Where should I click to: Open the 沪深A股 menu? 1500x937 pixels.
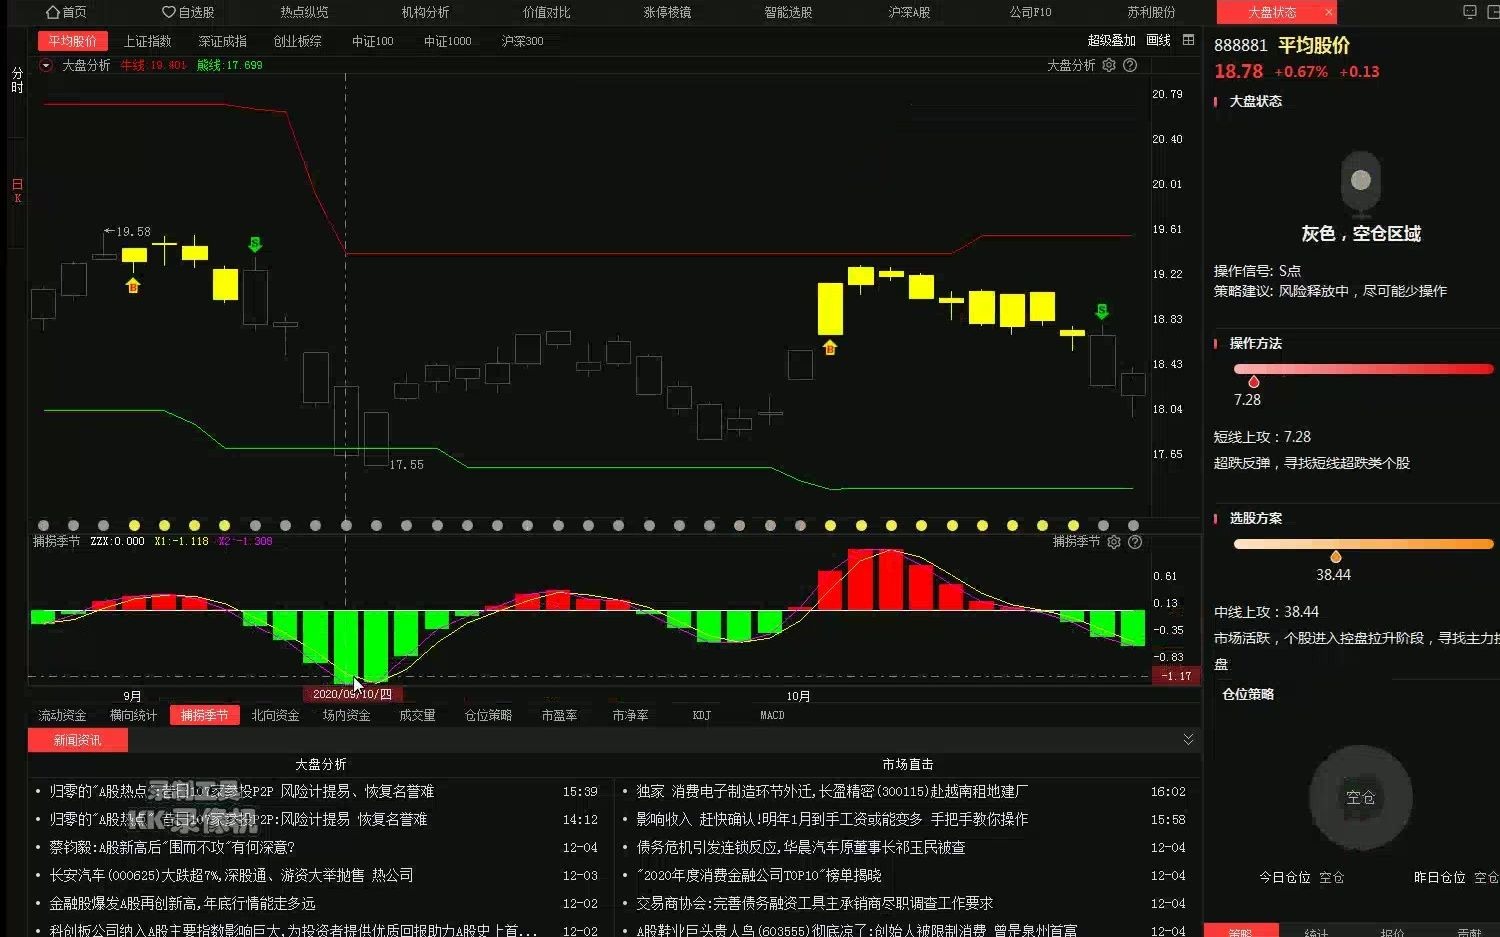point(909,12)
